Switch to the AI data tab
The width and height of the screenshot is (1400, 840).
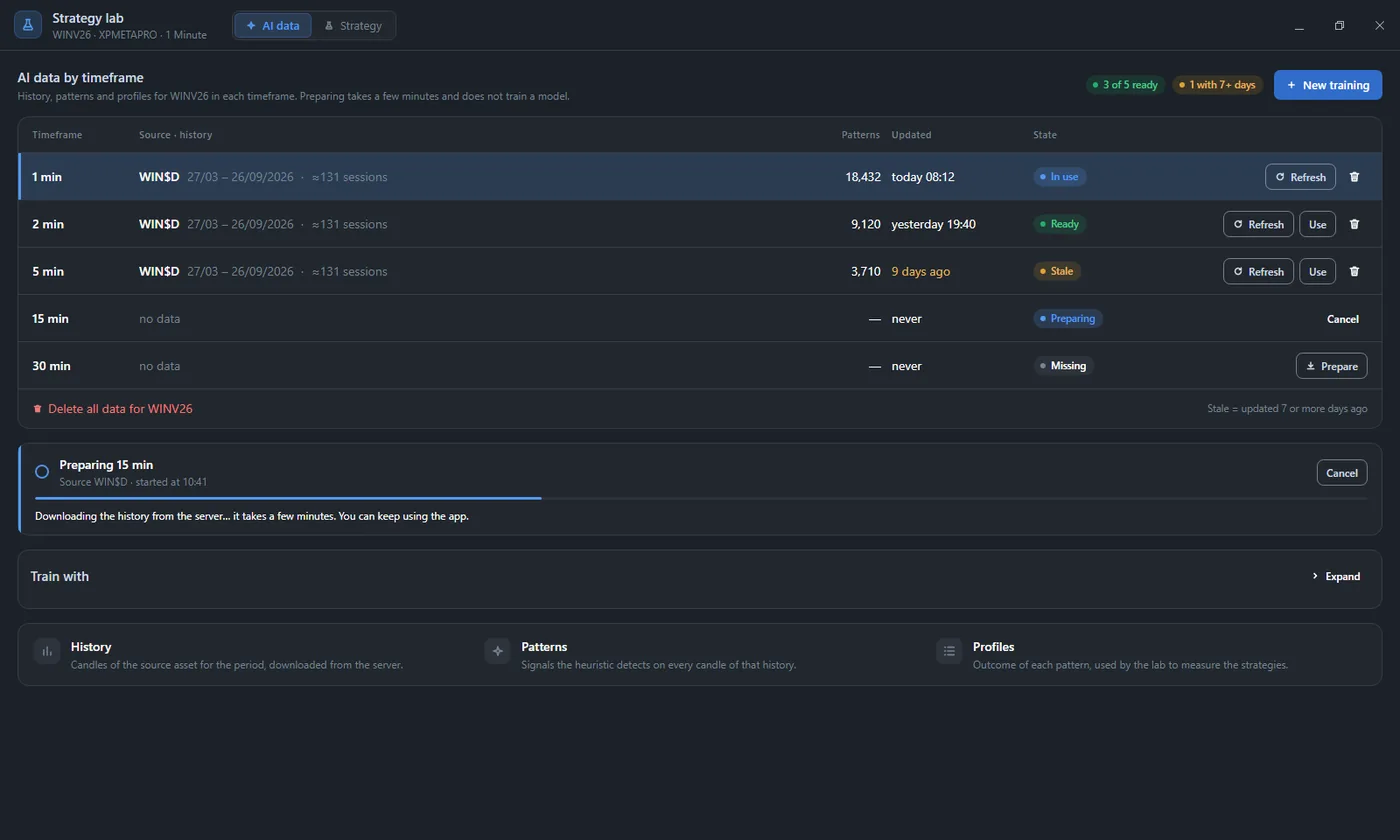pyautogui.click(x=273, y=26)
